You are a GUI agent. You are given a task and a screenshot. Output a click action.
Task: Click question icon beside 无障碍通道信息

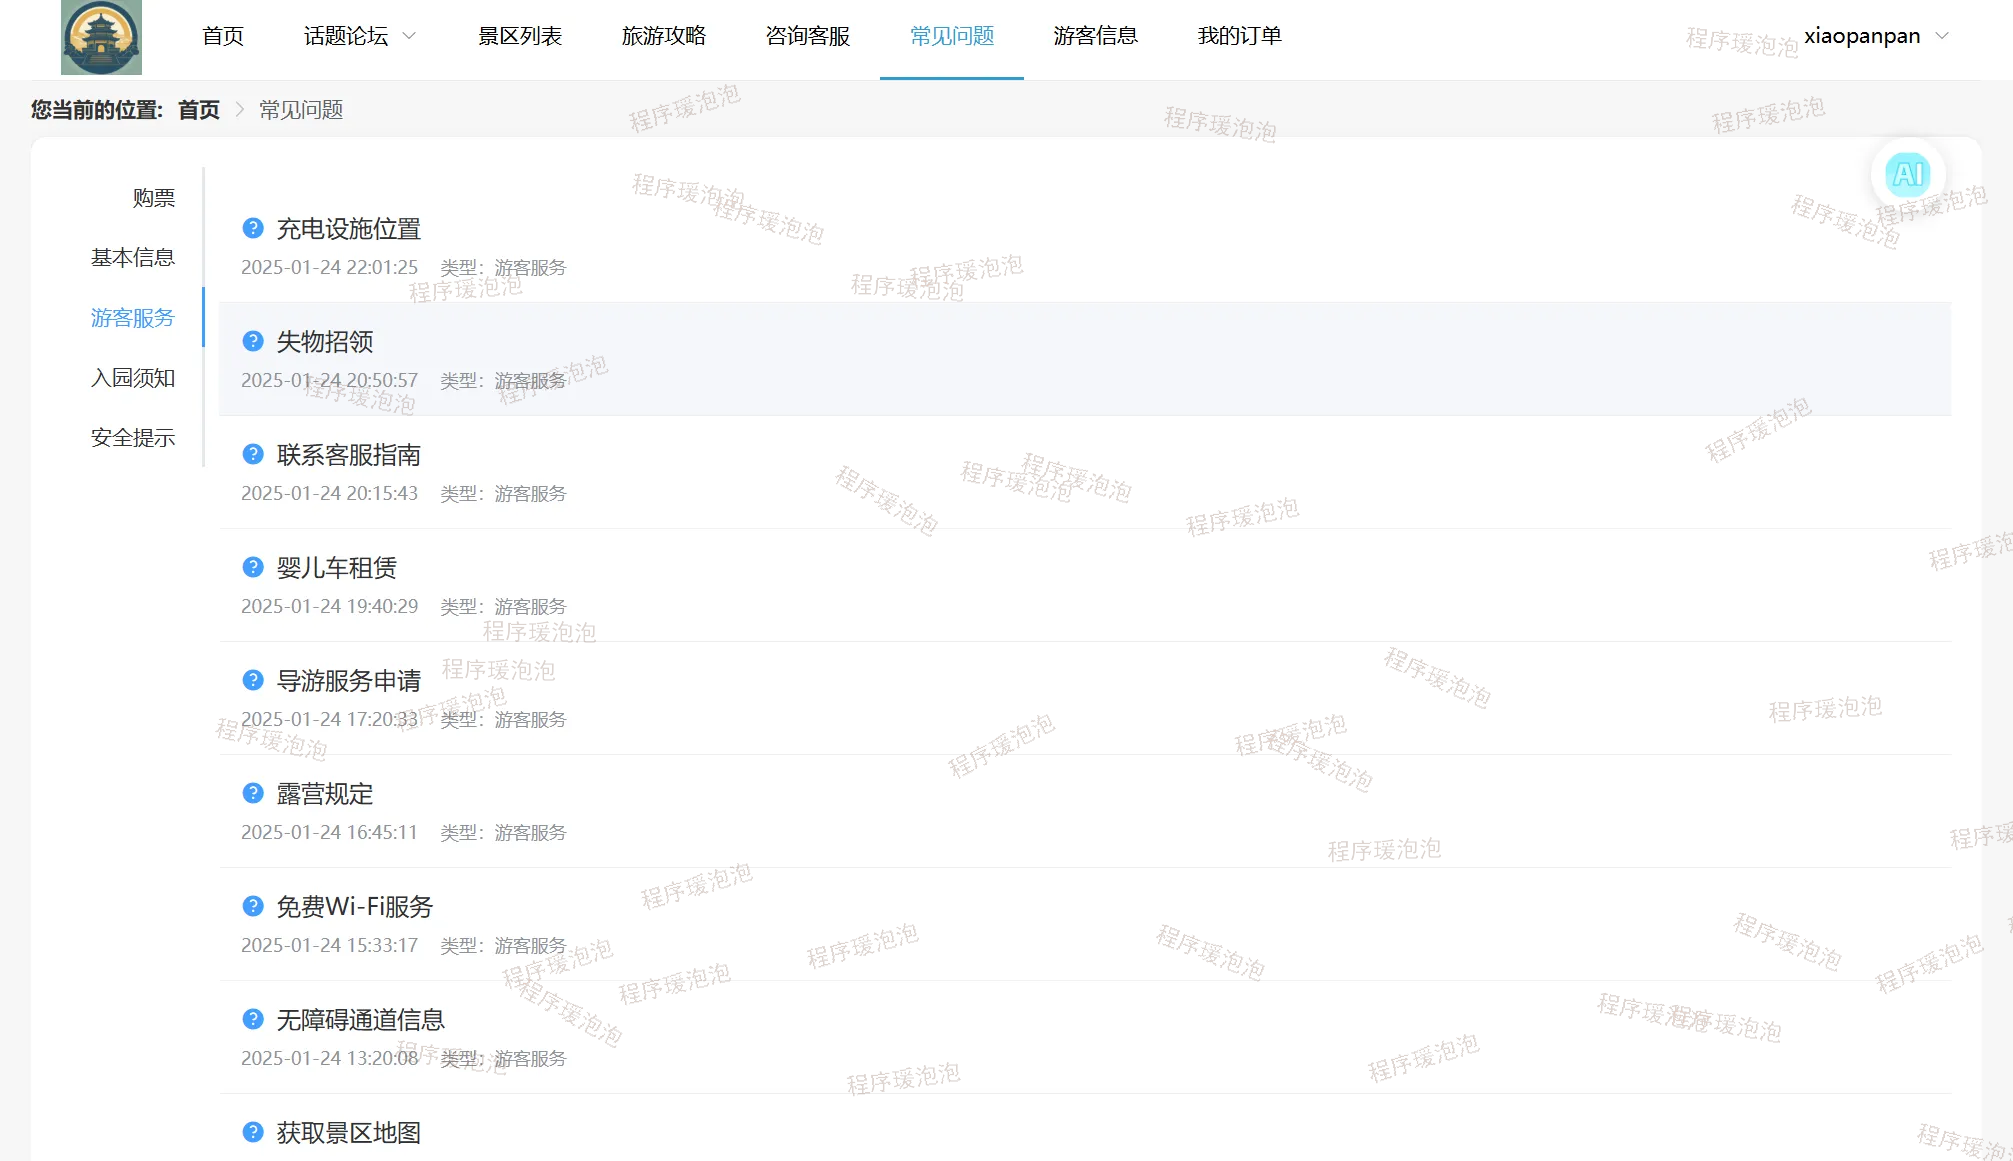[x=253, y=1019]
